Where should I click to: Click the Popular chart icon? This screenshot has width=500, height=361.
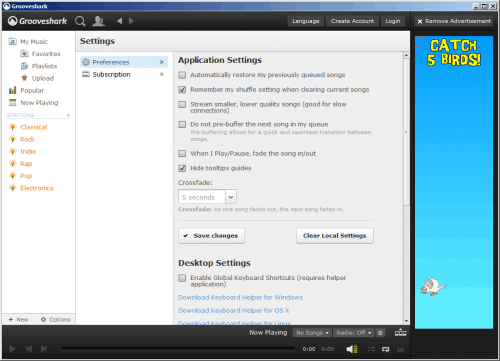tap(13, 90)
